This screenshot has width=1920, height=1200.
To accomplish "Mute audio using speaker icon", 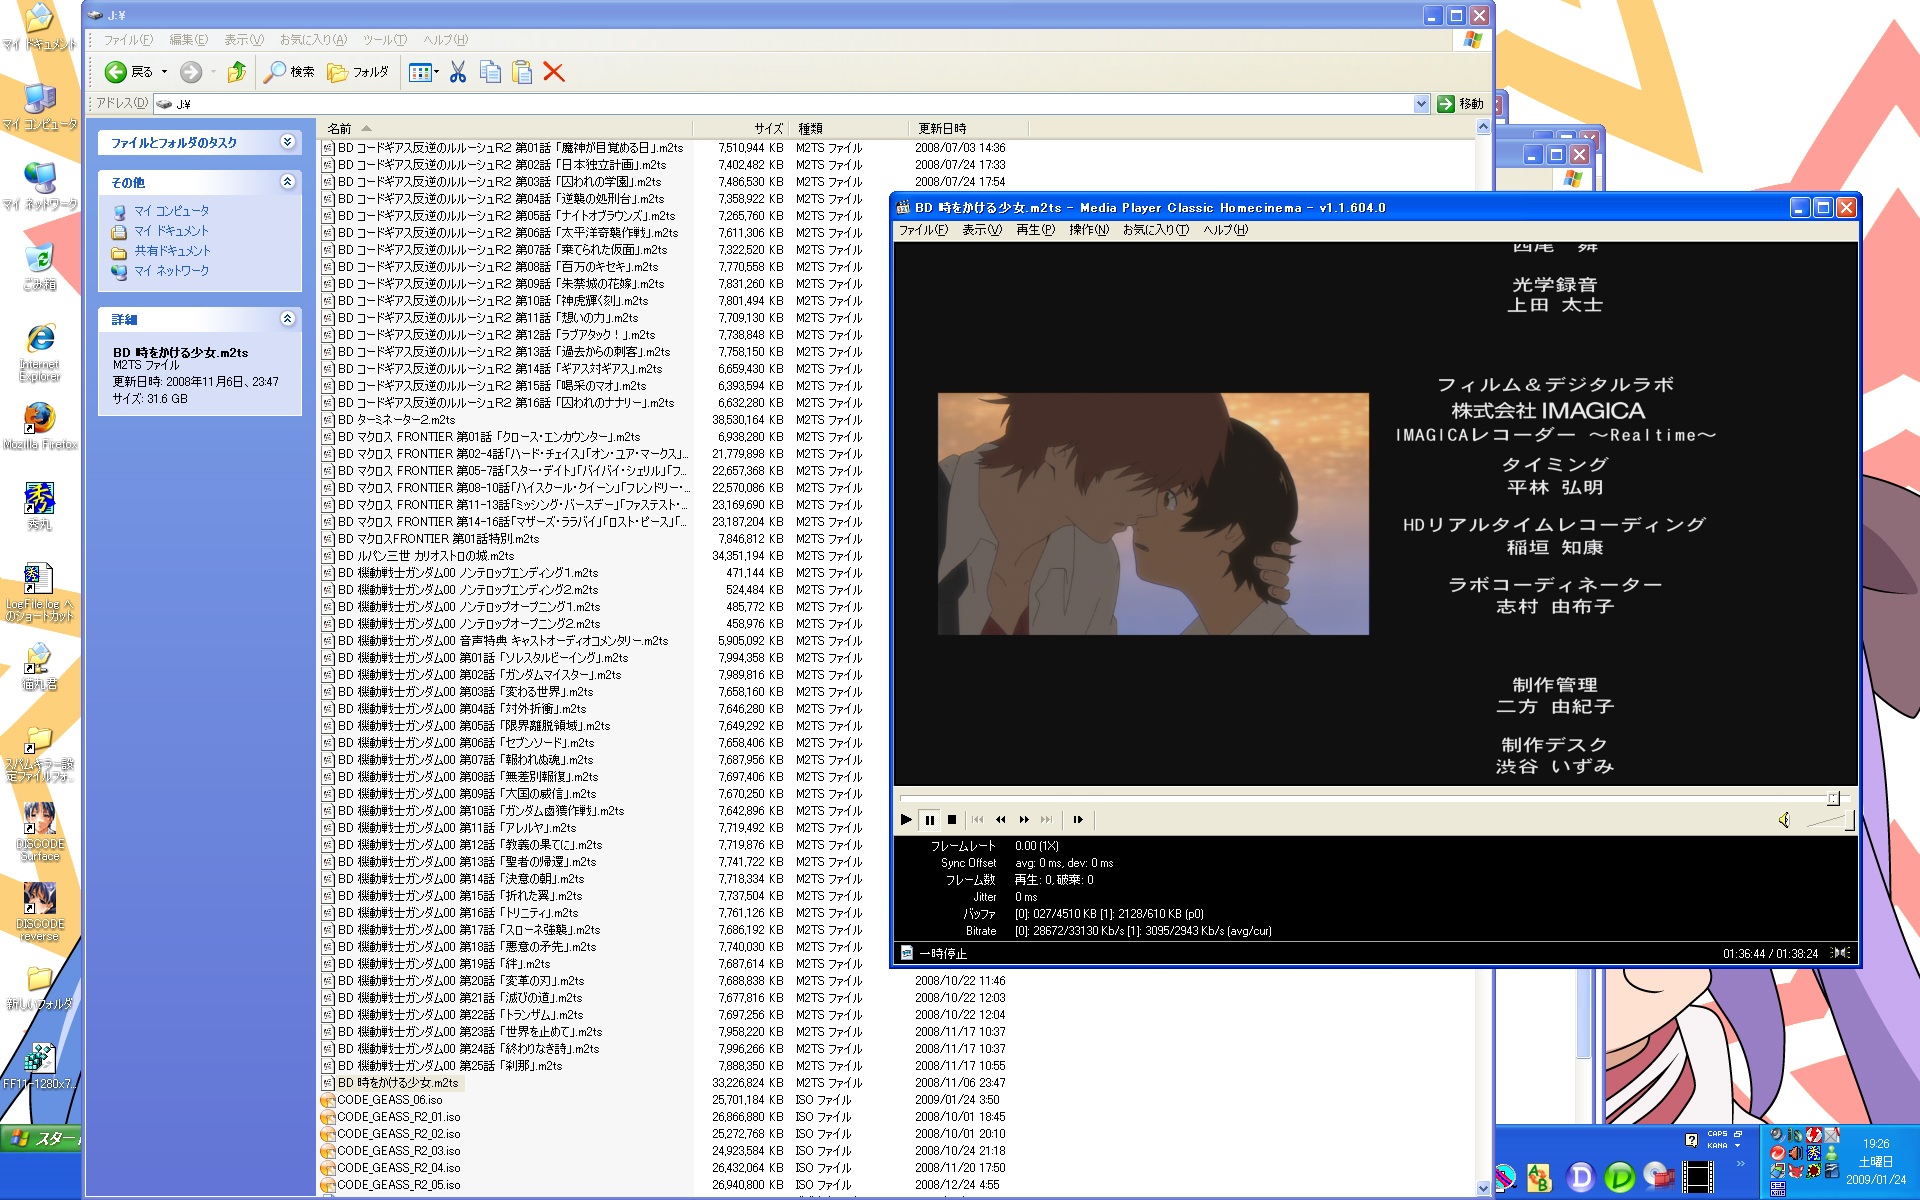I will (x=1784, y=820).
